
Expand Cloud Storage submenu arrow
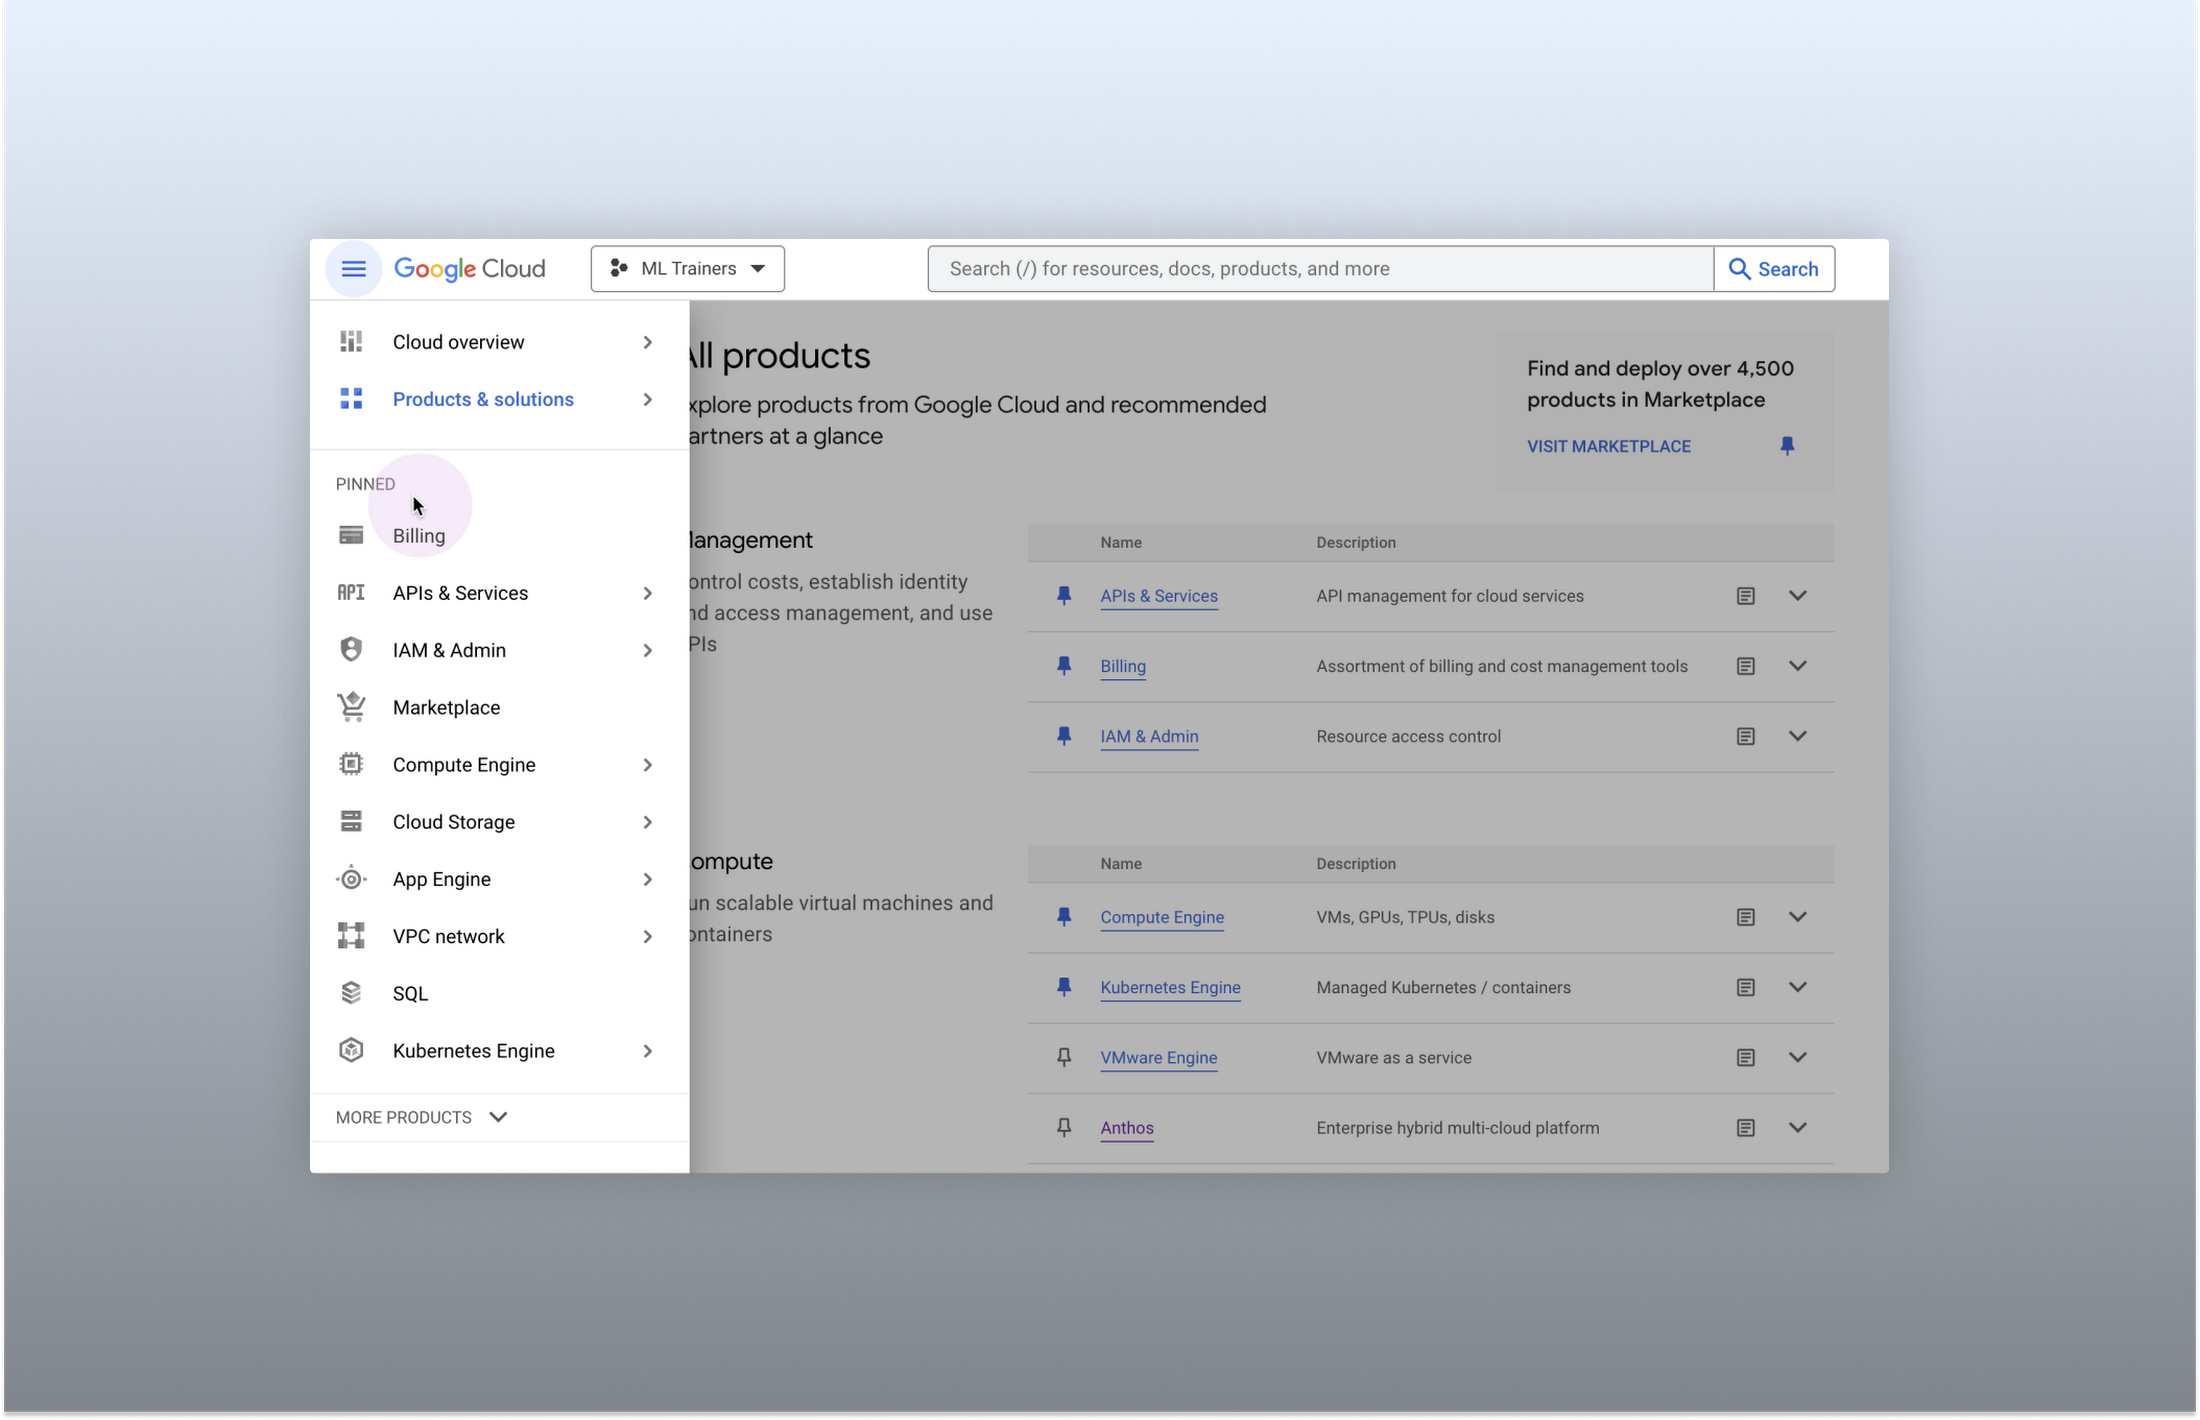648,822
